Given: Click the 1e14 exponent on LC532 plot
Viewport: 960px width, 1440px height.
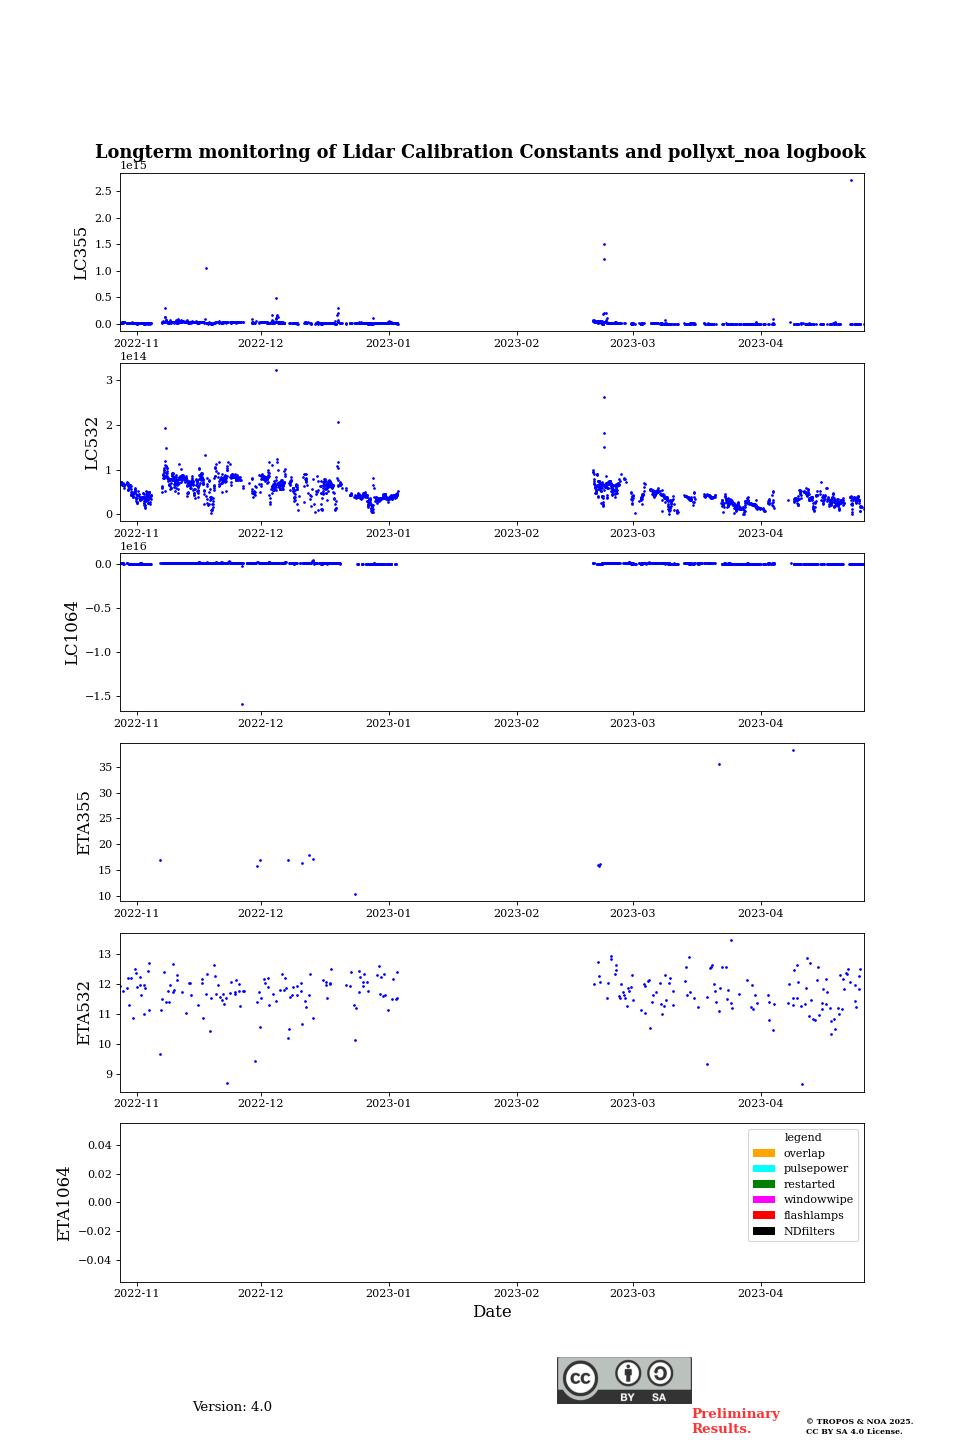Looking at the screenshot, I should [134, 356].
